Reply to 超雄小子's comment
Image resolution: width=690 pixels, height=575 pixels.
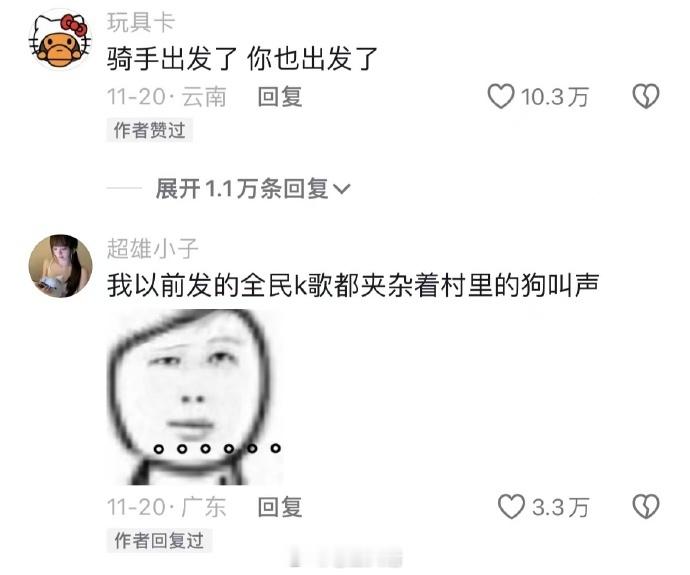pyautogui.click(x=280, y=507)
